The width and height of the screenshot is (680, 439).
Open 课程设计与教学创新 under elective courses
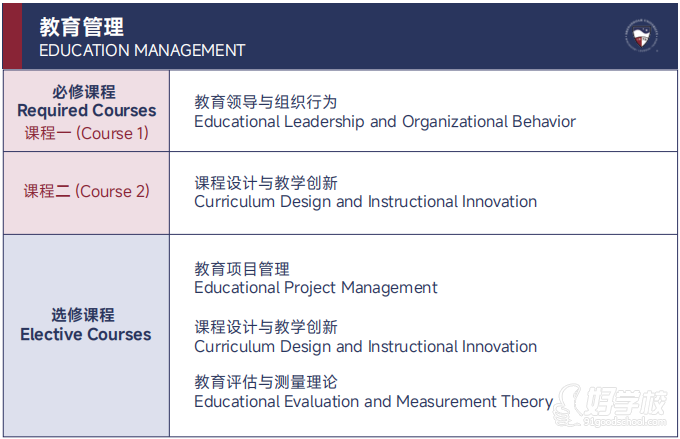click(266, 327)
